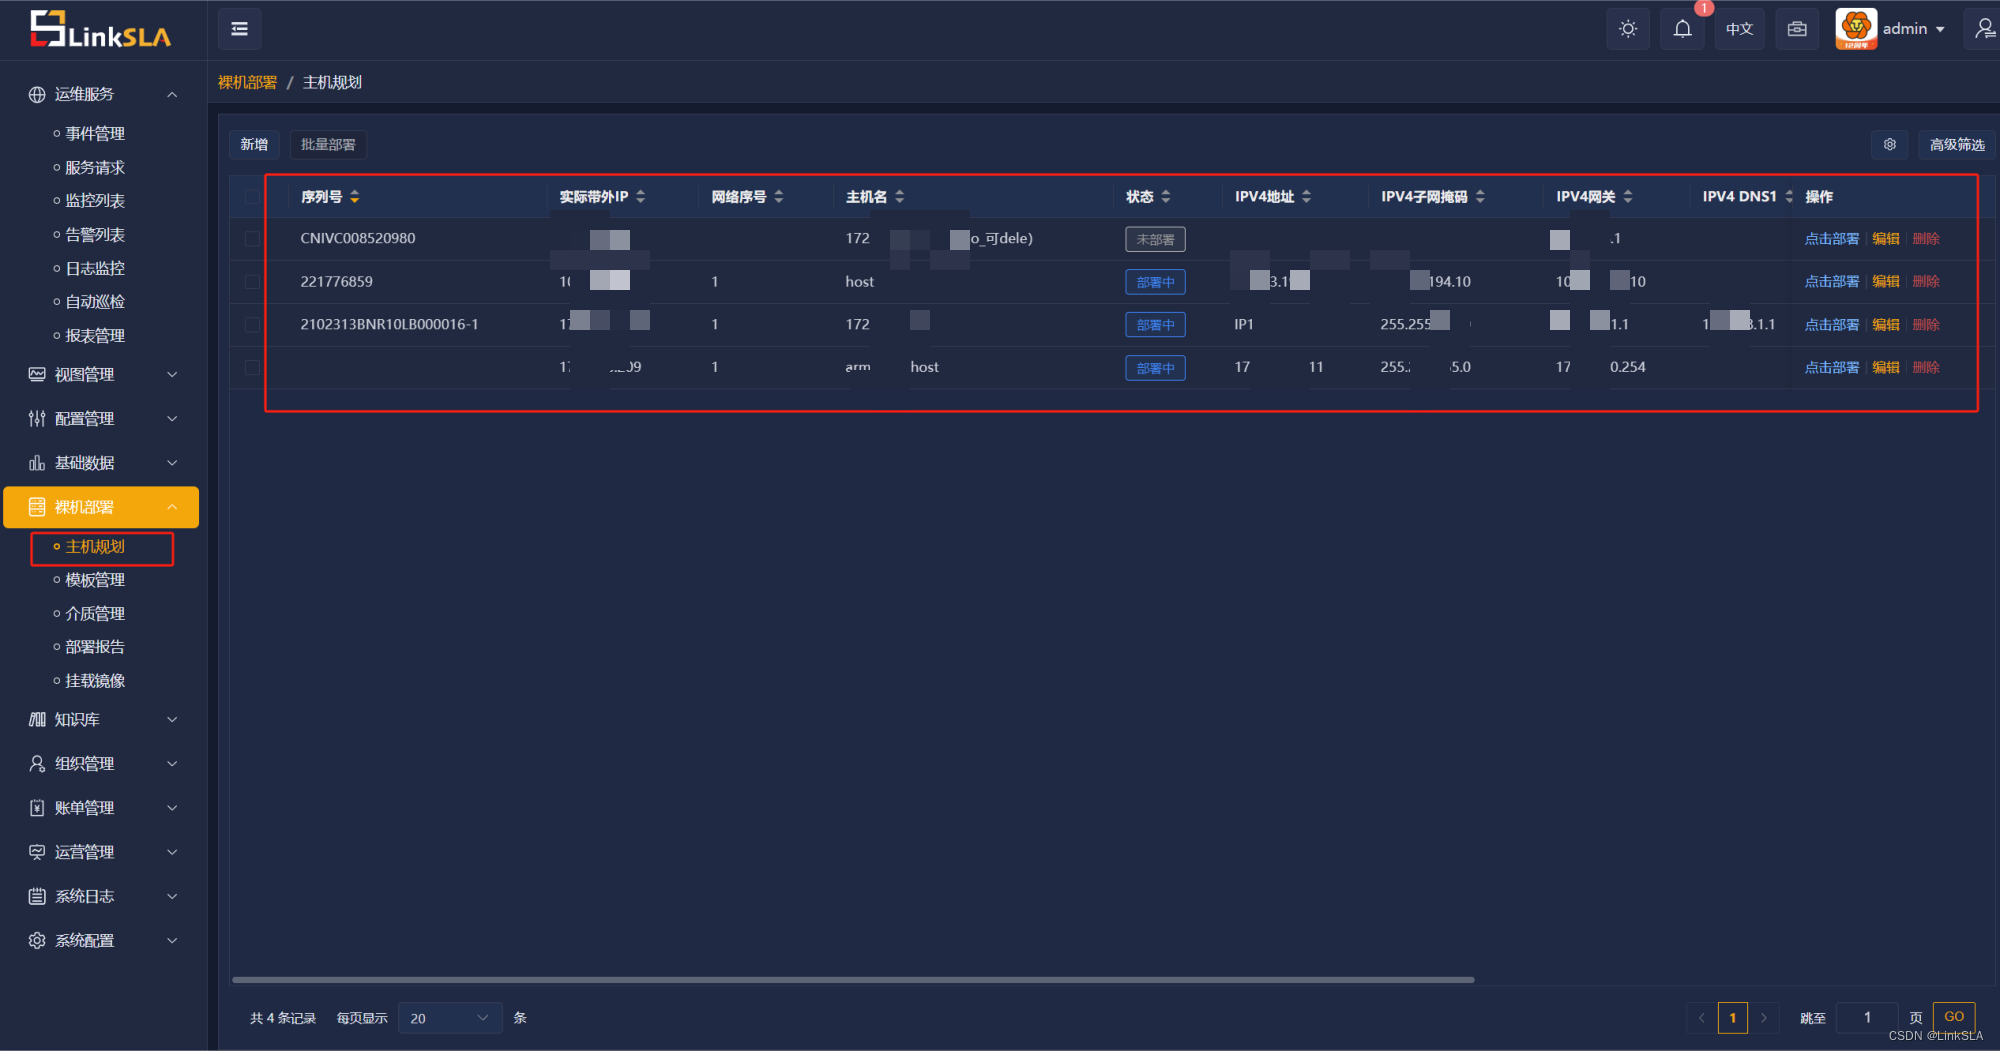Check the row 221776859
This screenshot has width=2000, height=1051.
tap(252, 282)
